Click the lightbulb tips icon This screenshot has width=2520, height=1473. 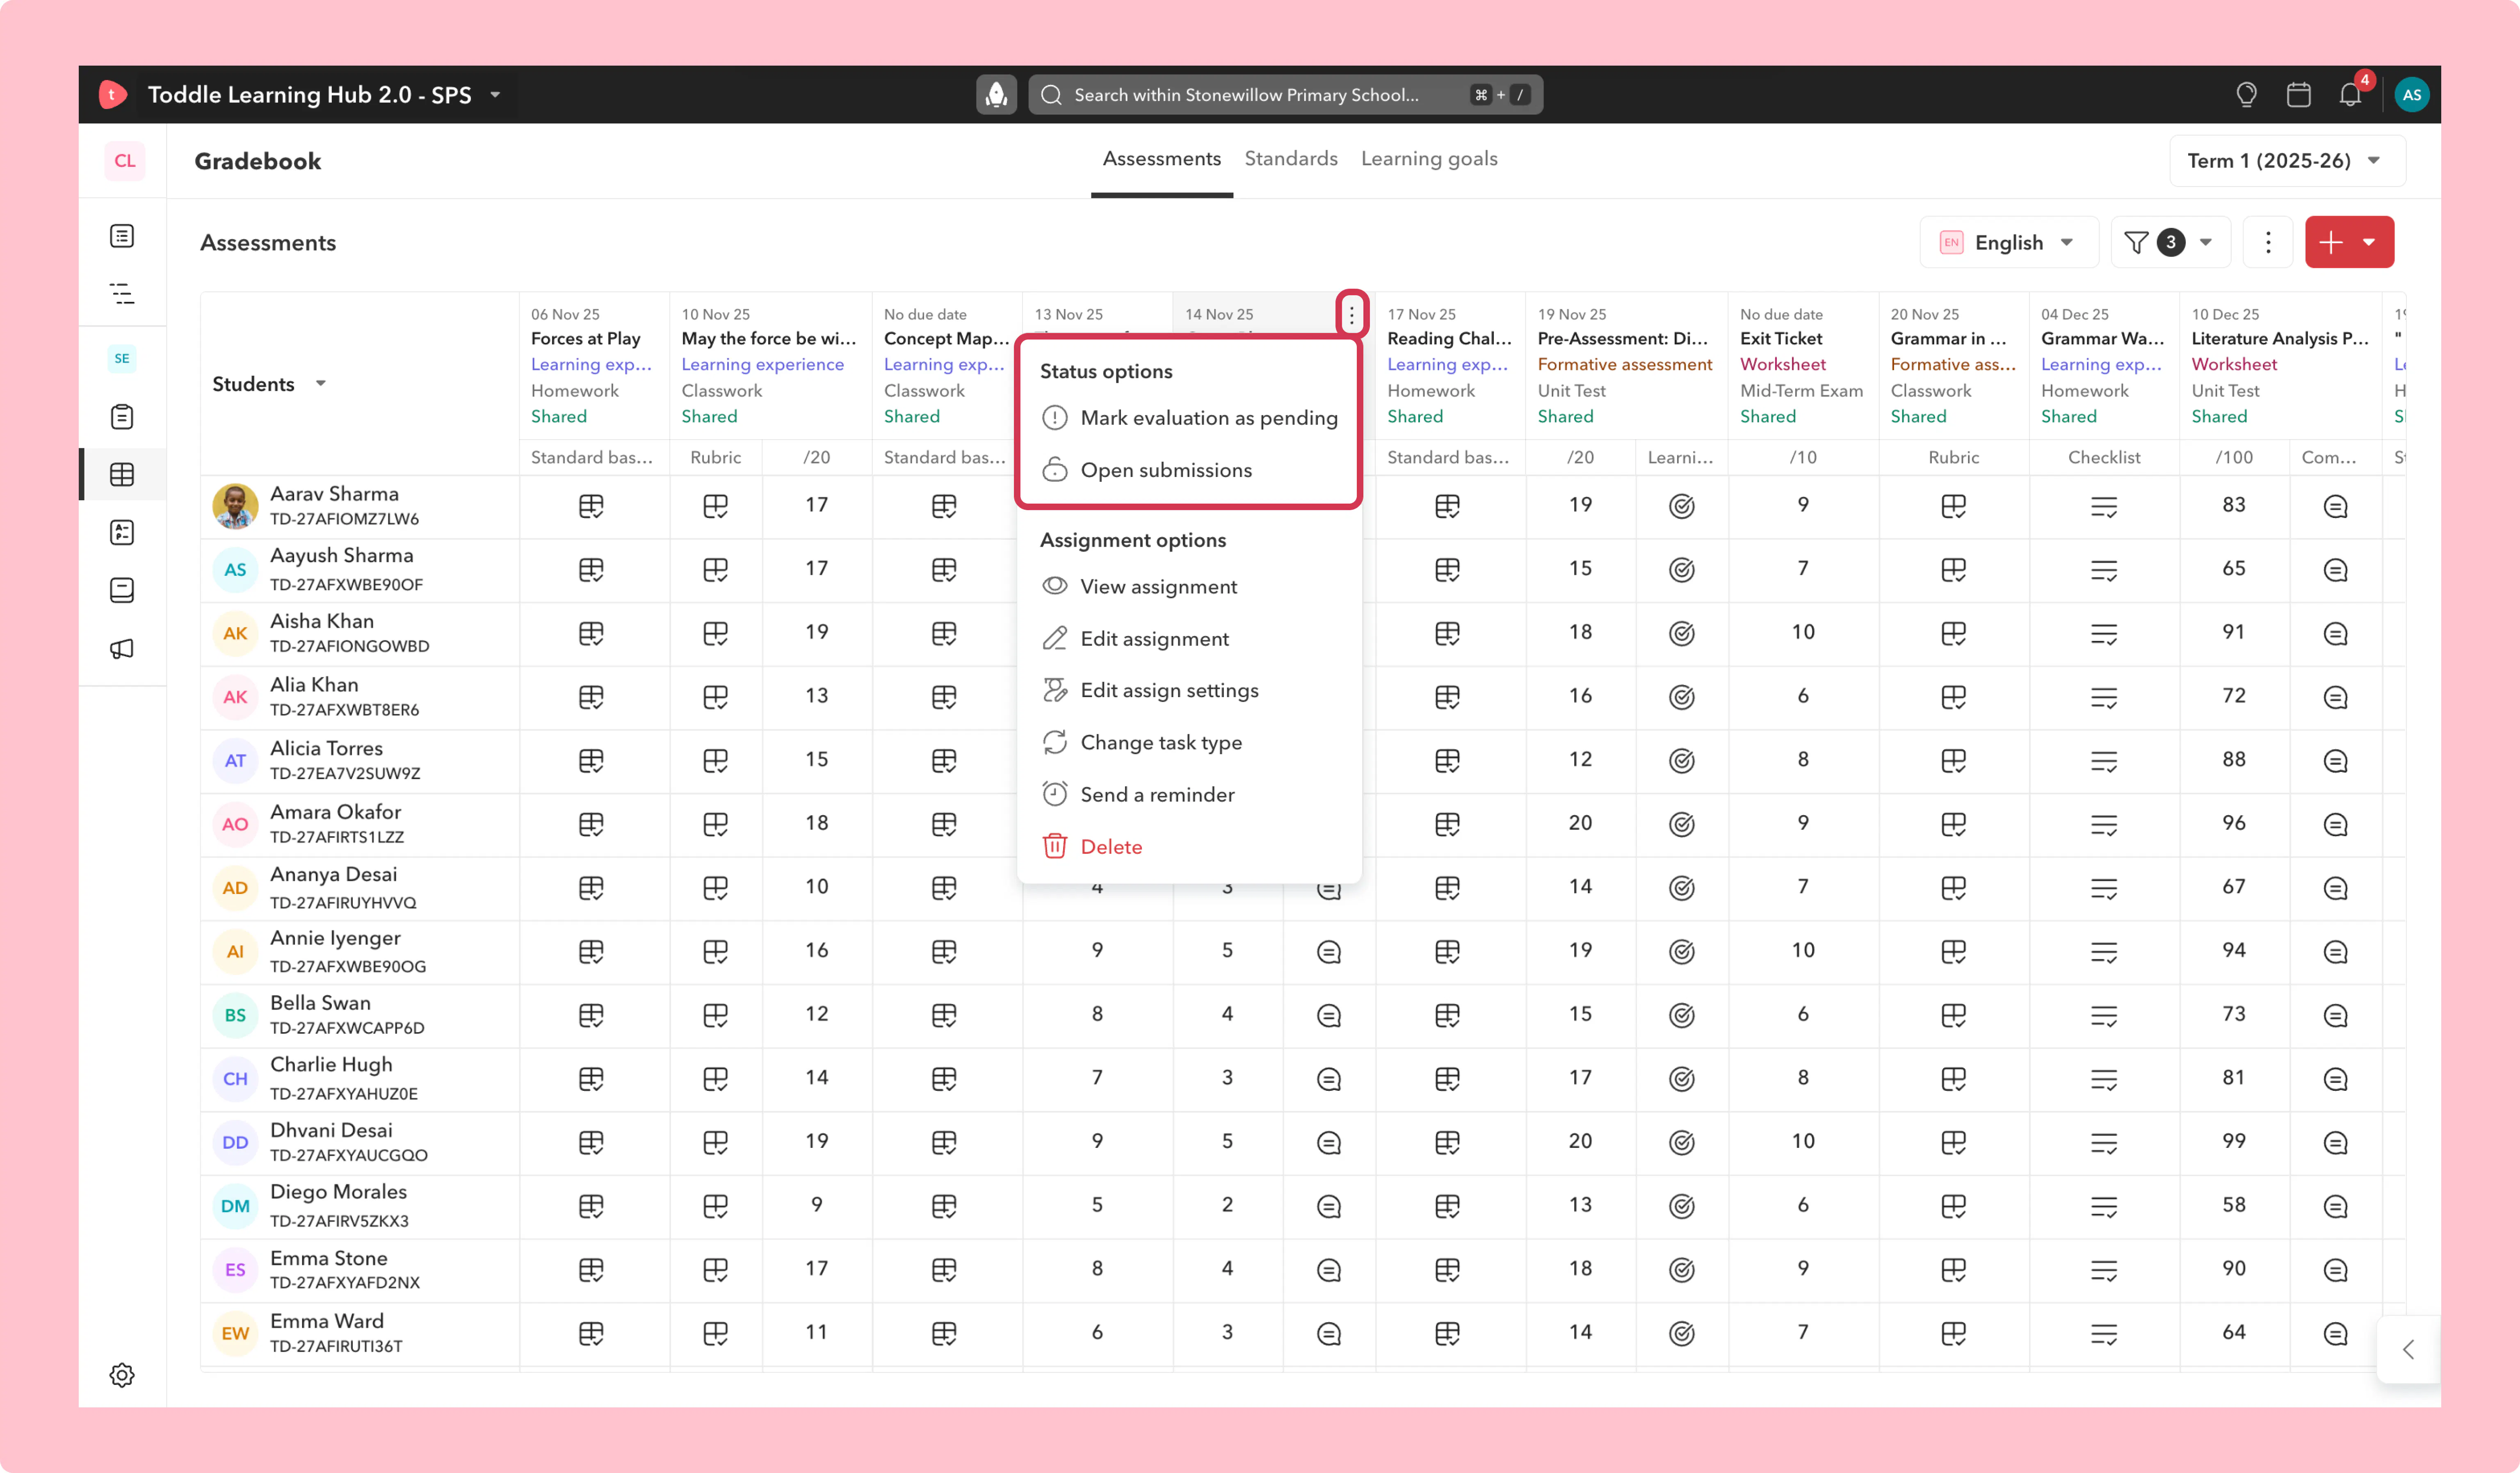(2246, 95)
